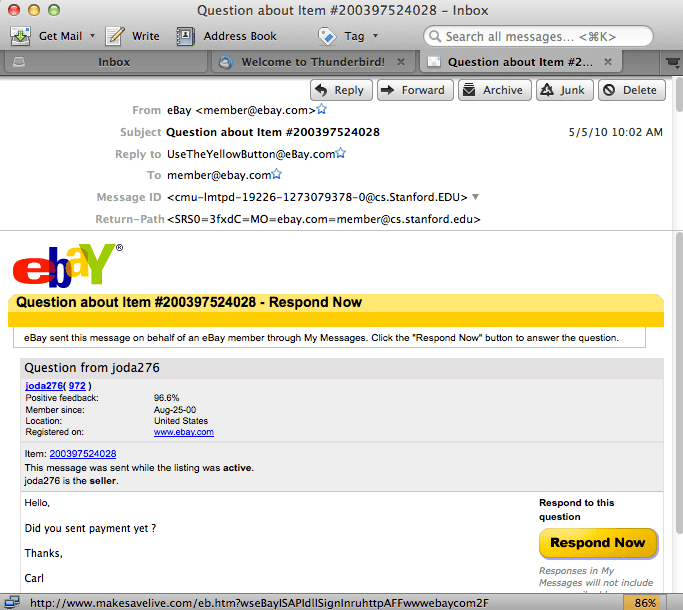Open the 972 feedback score link
The width and height of the screenshot is (683, 610).
[x=77, y=386]
